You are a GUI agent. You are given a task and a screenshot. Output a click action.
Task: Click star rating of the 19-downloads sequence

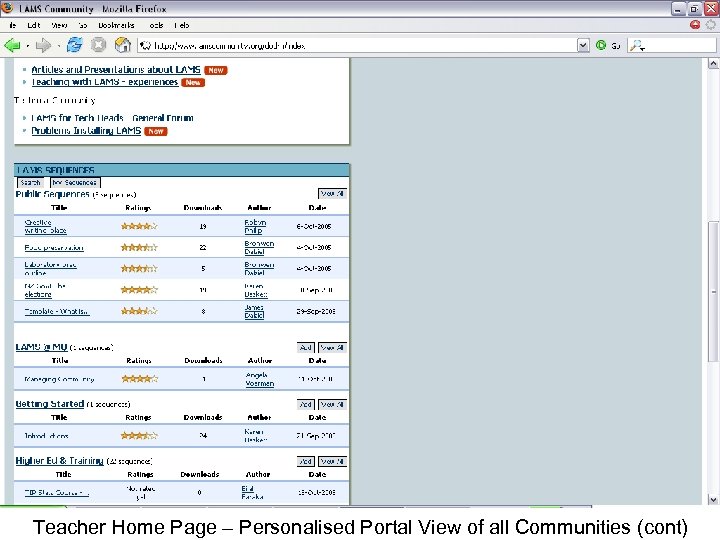pyautogui.click(x=139, y=226)
